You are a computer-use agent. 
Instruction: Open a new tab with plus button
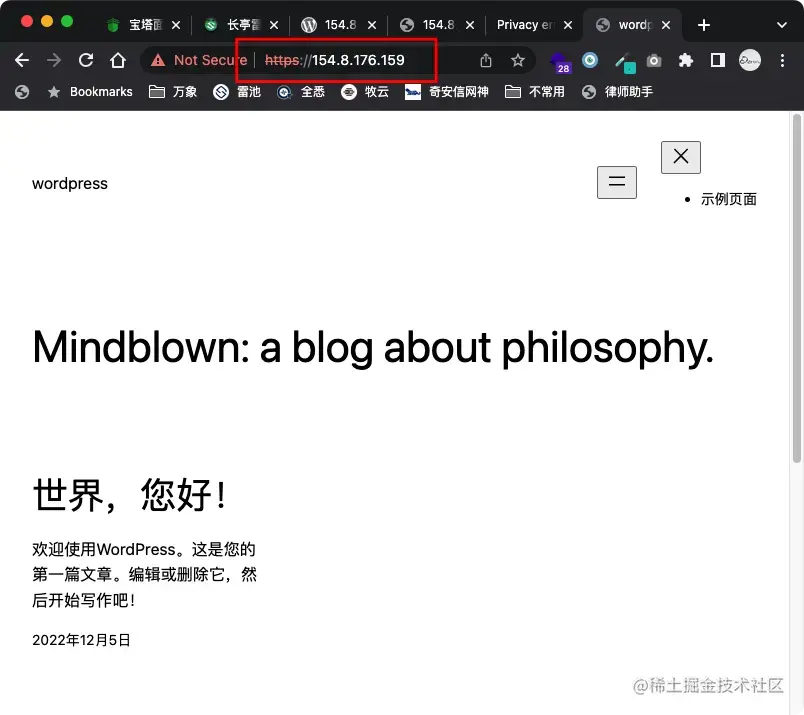[x=704, y=25]
